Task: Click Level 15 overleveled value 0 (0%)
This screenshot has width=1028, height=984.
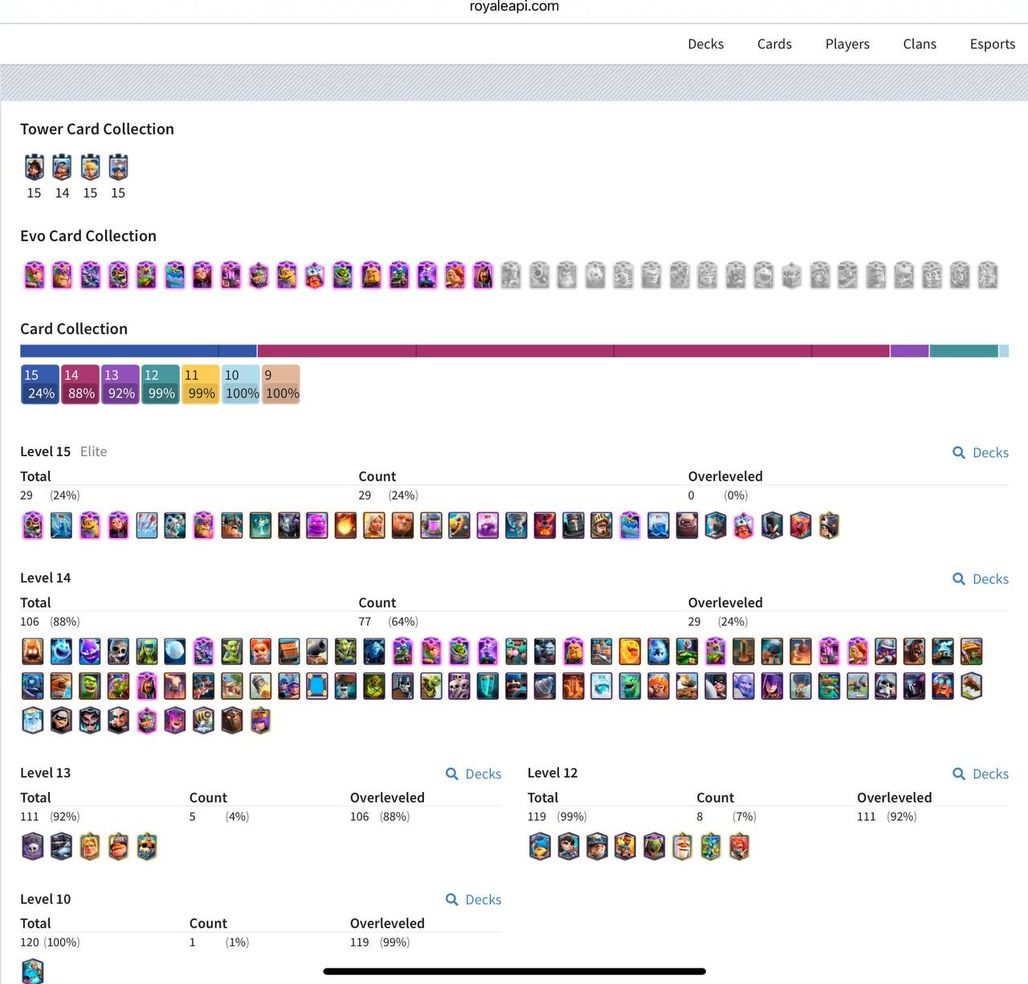Action: pyautogui.click(x=718, y=495)
